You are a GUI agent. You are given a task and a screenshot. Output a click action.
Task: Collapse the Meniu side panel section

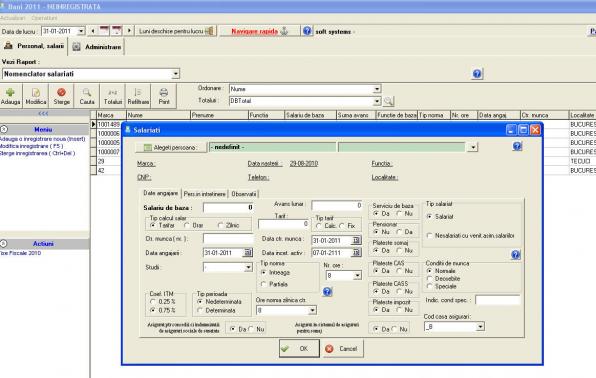click(x=4, y=129)
